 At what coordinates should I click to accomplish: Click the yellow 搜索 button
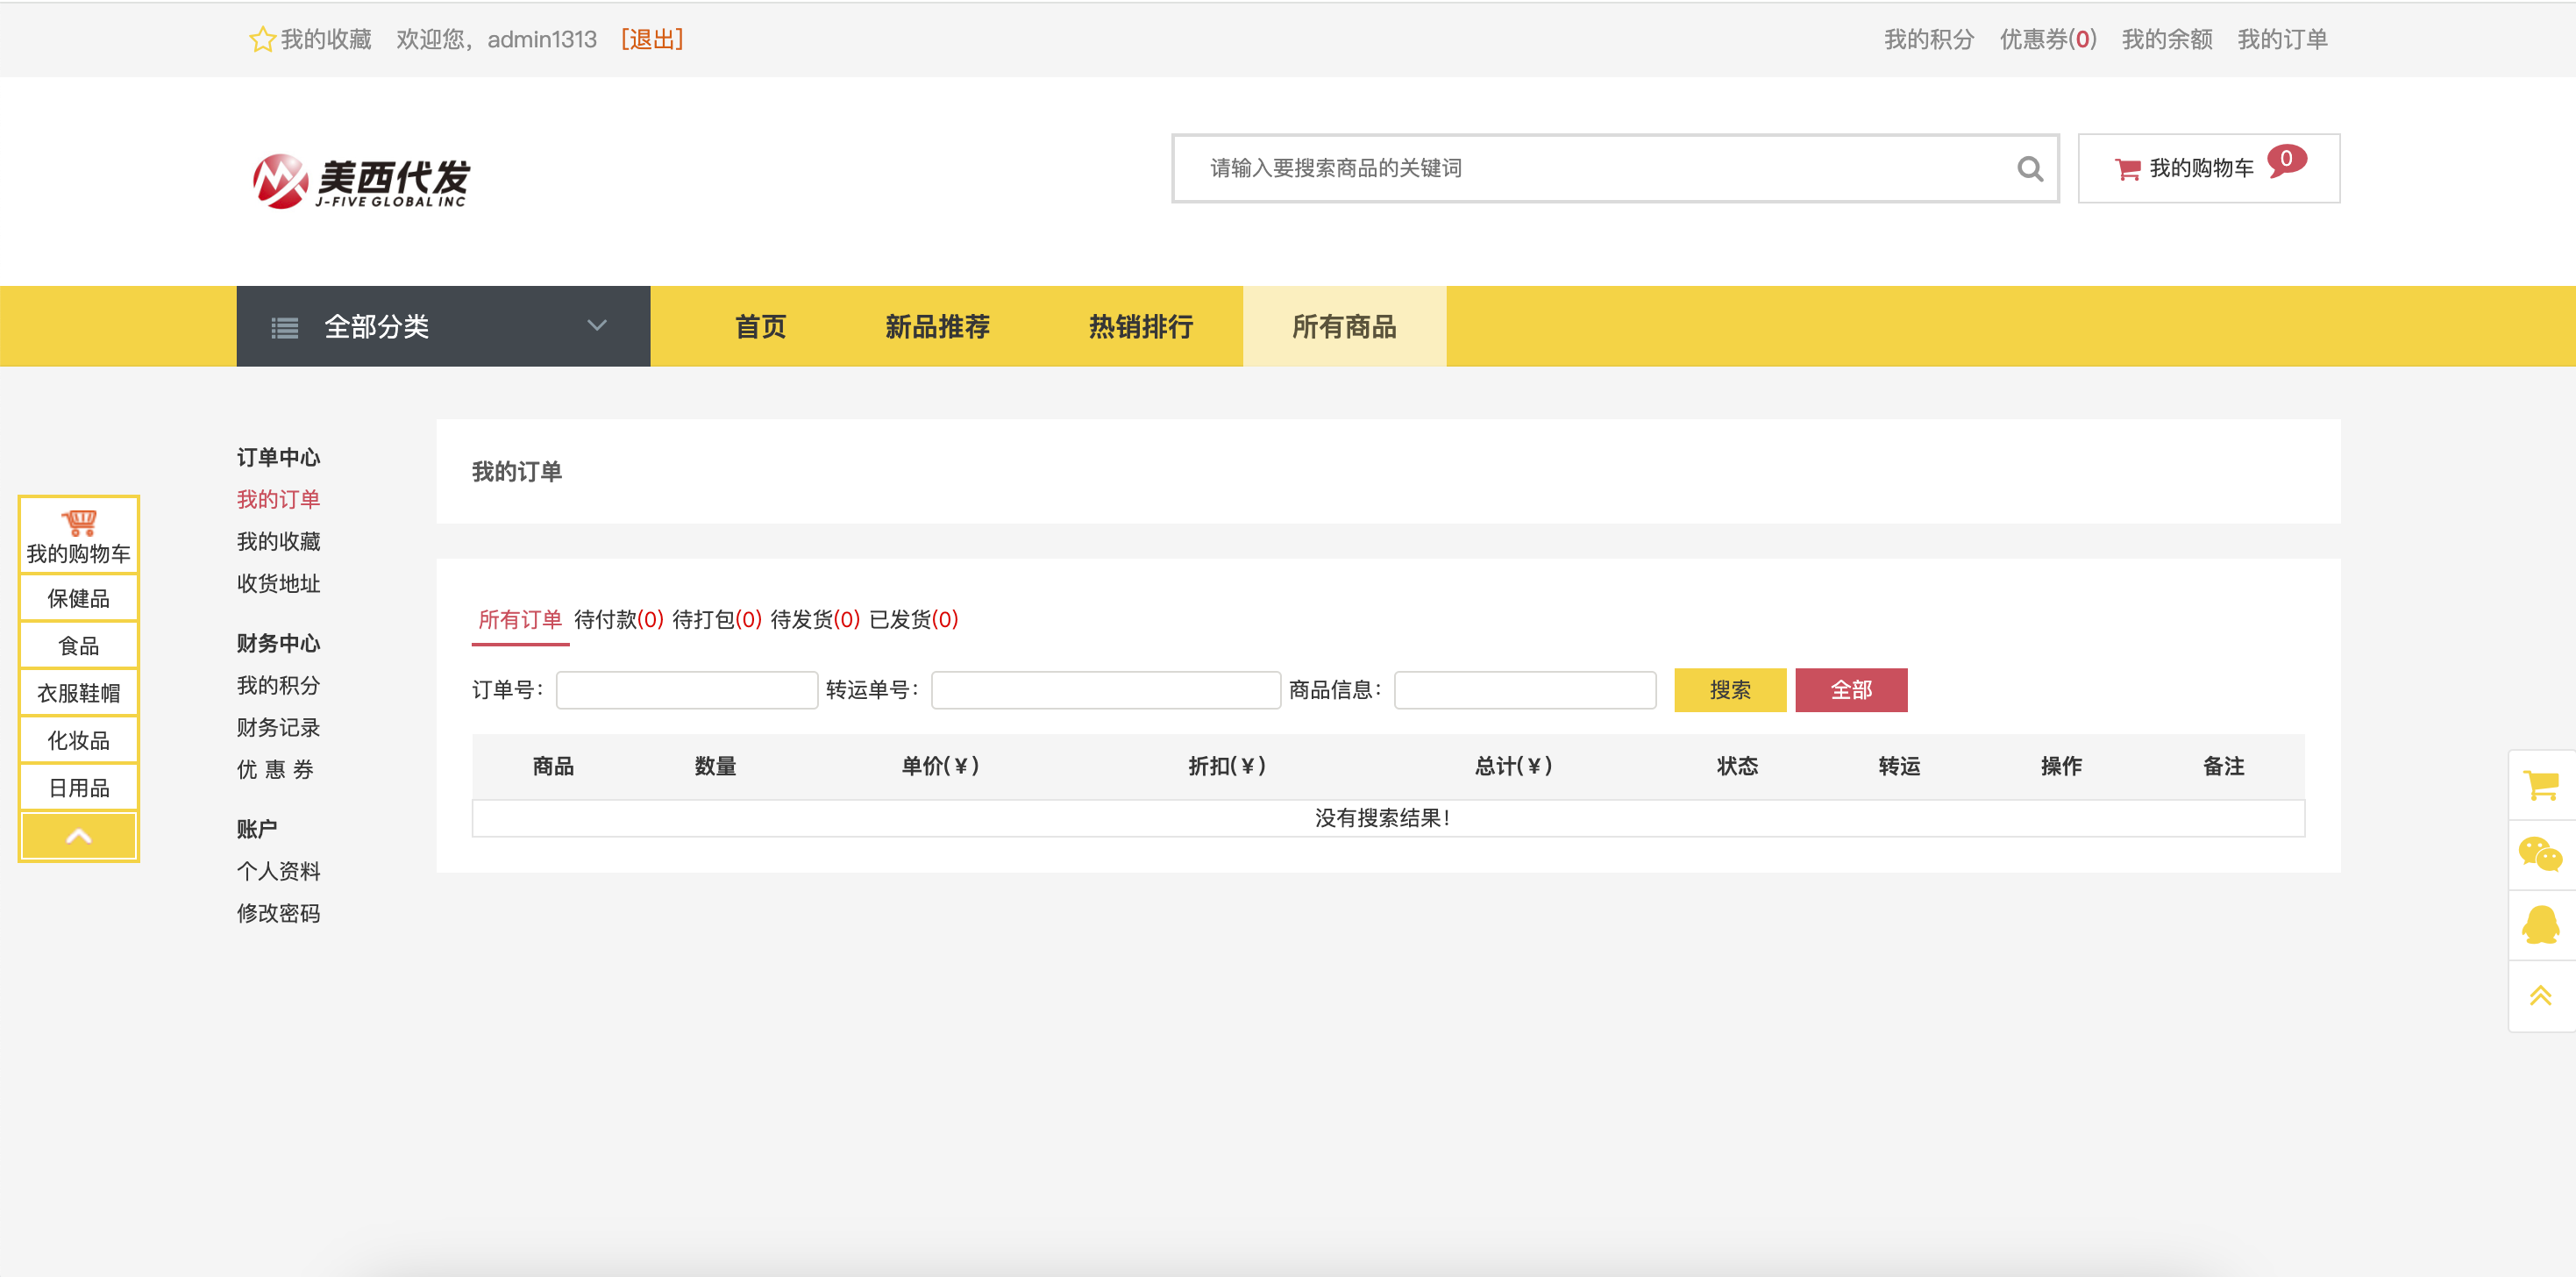pos(1730,690)
